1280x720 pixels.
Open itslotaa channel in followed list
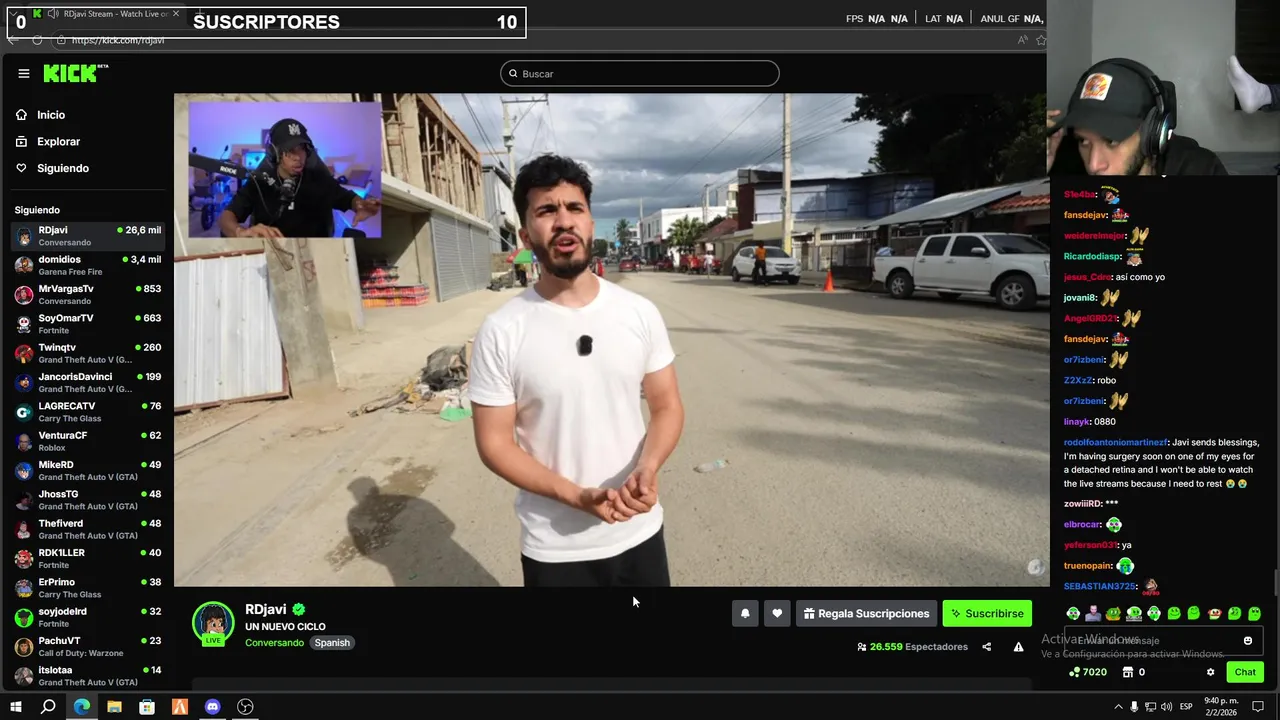click(x=88, y=676)
